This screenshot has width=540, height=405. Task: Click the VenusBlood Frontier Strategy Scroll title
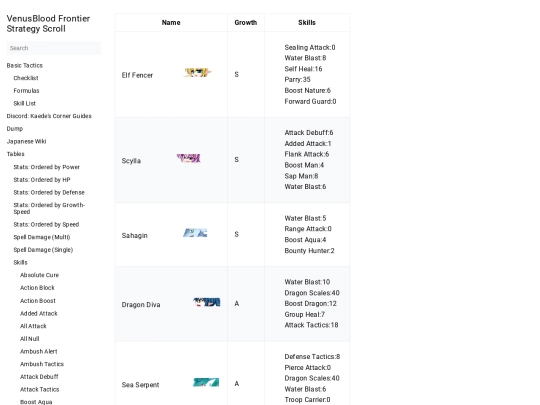48,23
